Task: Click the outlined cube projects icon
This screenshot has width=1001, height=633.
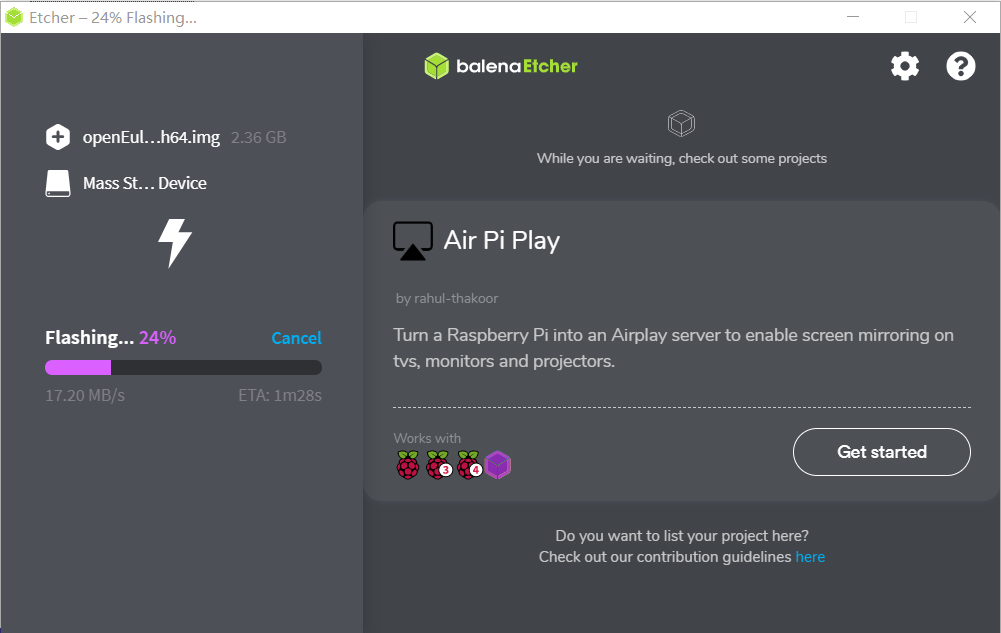Action: 681,123
